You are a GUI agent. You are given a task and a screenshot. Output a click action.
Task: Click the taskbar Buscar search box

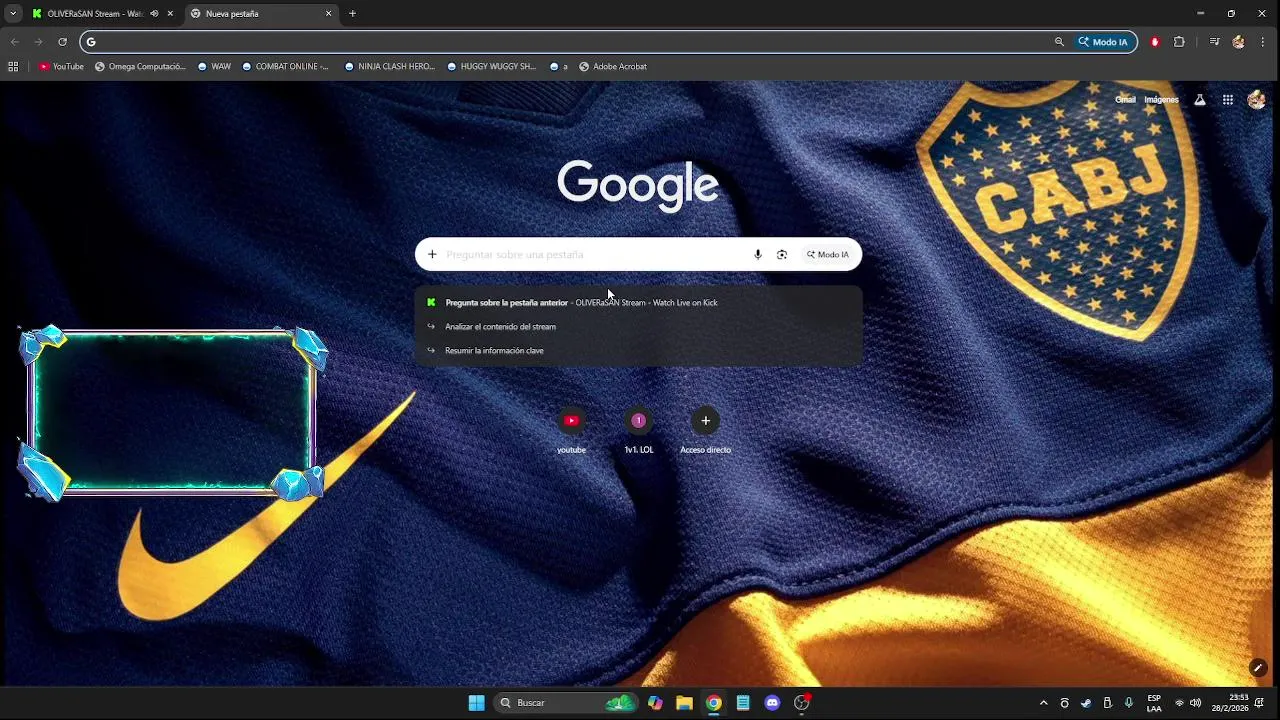tap(567, 703)
